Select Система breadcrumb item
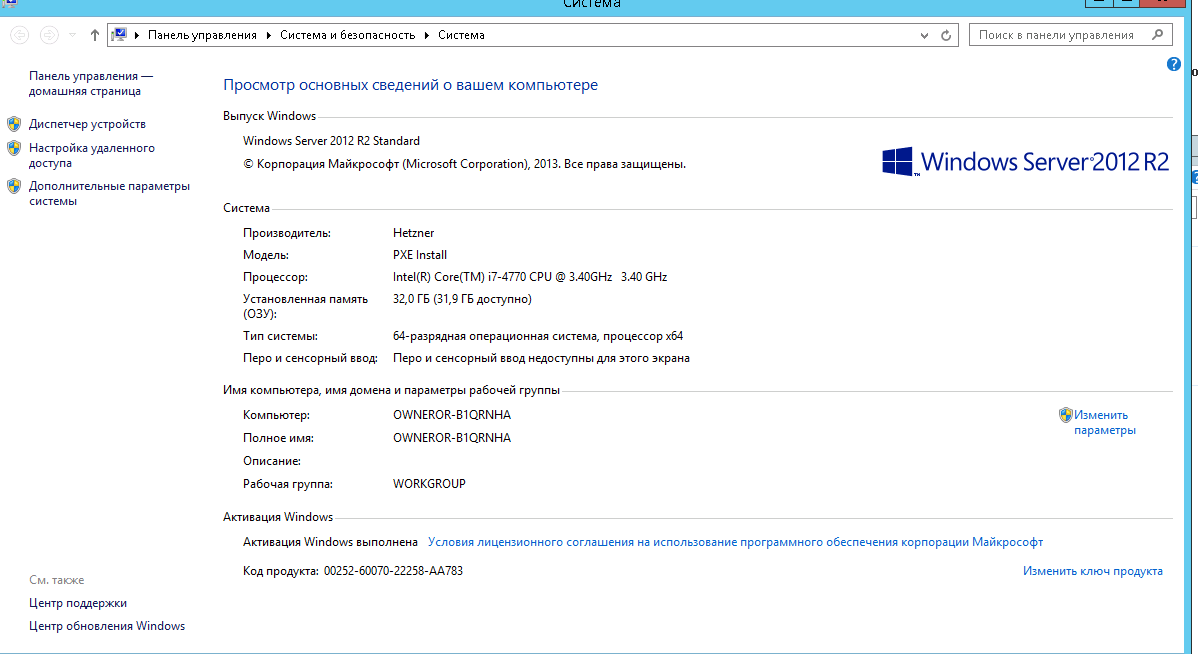The height and width of the screenshot is (654, 1198). [461, 35]
